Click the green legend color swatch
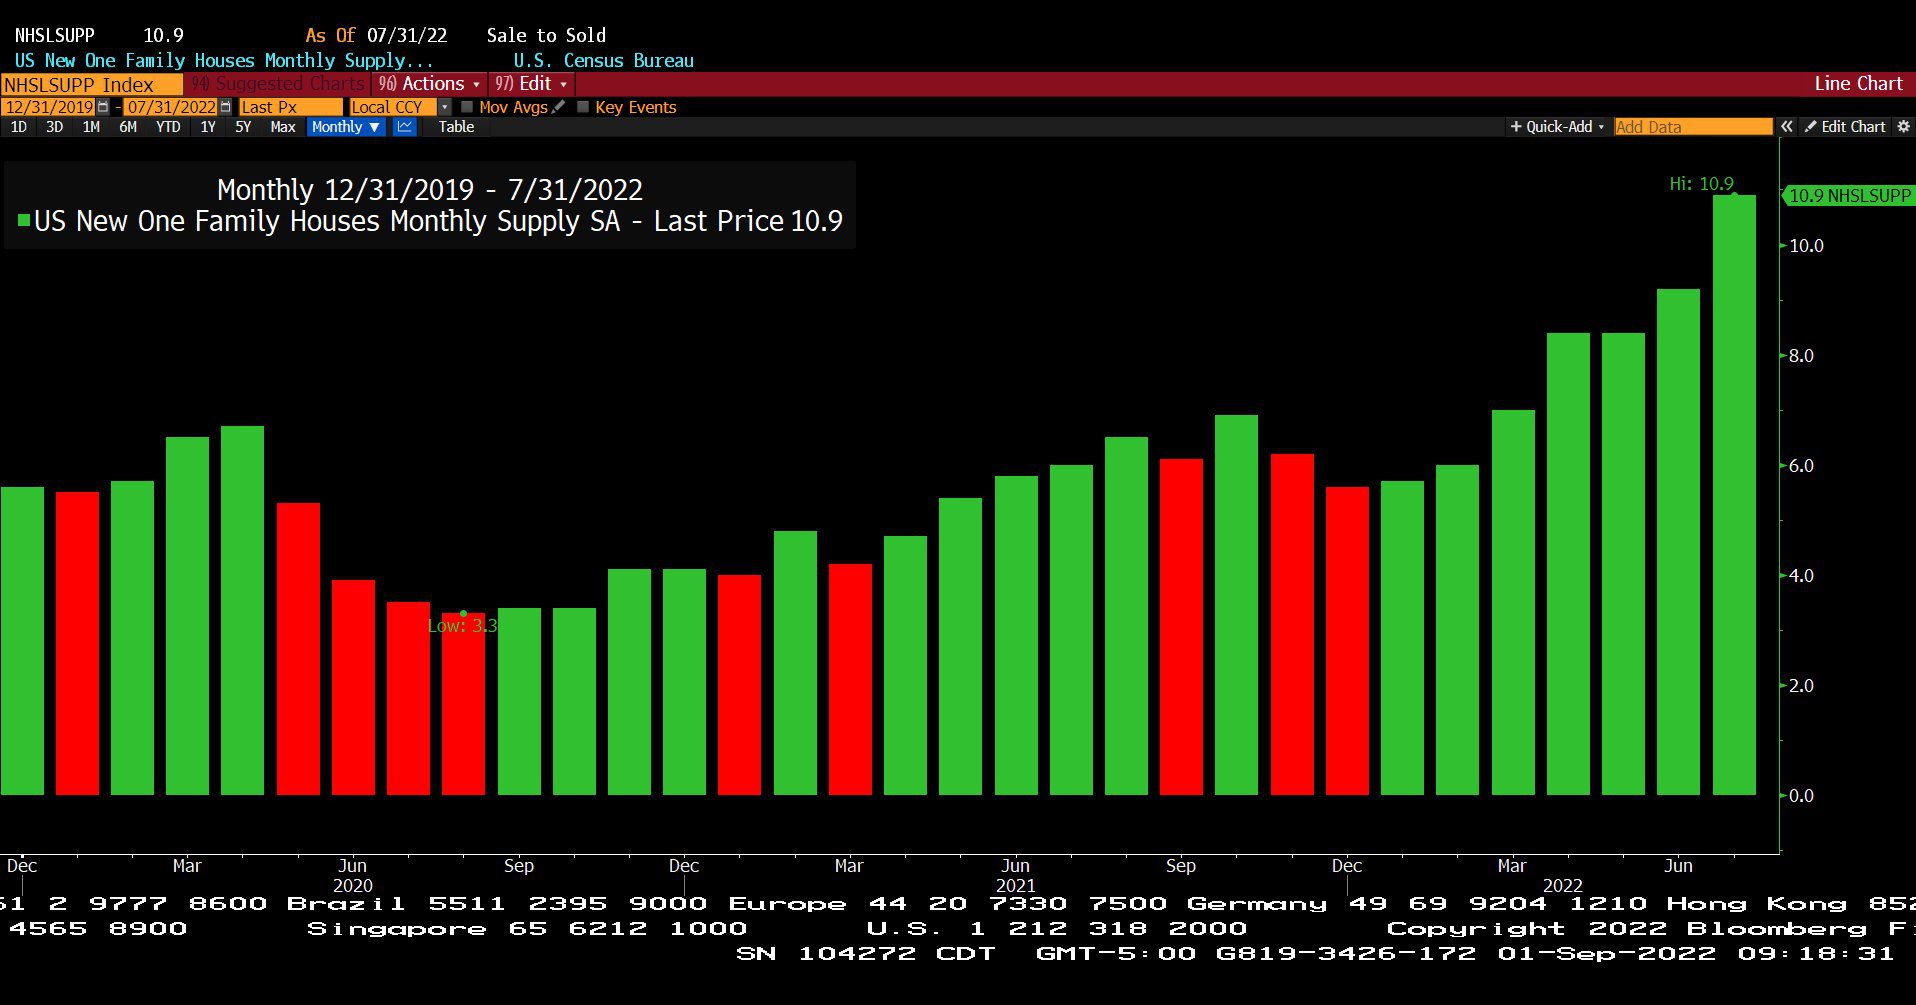The image size is (1916, 1005). tap(24, 220)
